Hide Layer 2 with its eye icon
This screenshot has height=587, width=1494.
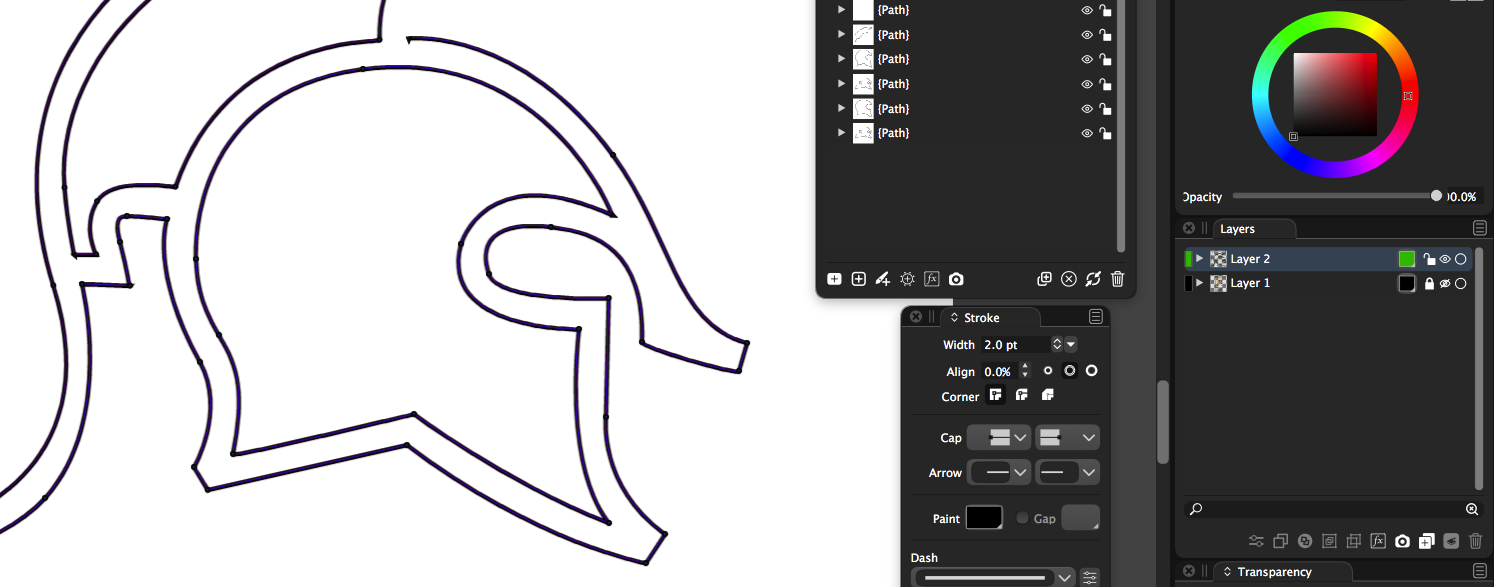[x=1445, y=259]
